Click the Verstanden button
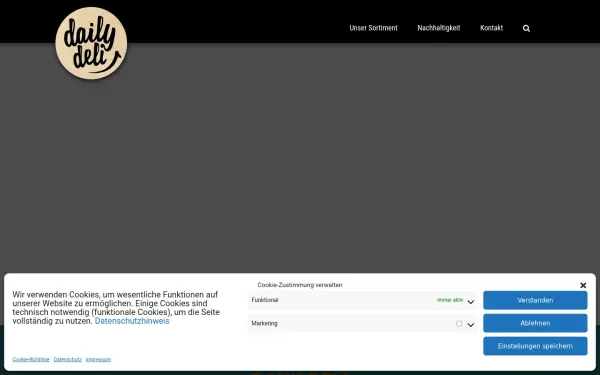The height and width of the screenshot is (375, 600). pos(535,300)
